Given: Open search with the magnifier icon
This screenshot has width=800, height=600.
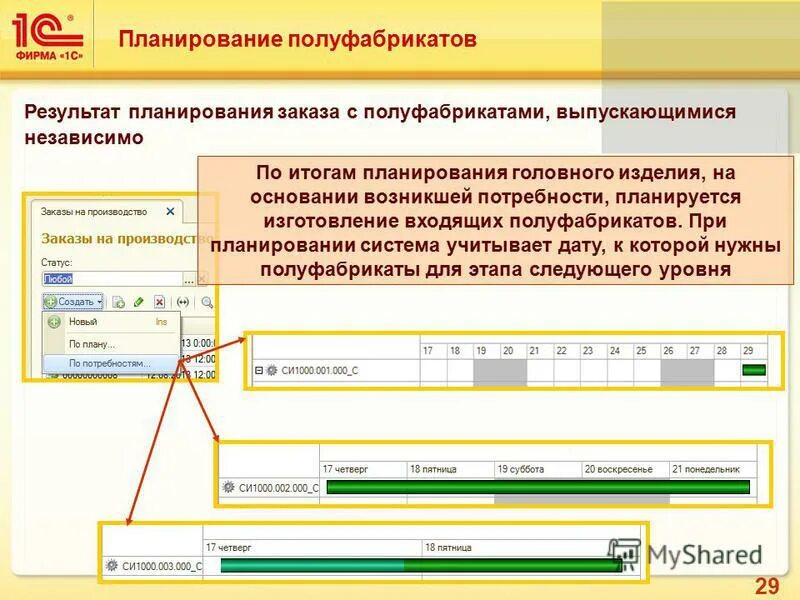Looking at the screenshot, I should point(206,302).
